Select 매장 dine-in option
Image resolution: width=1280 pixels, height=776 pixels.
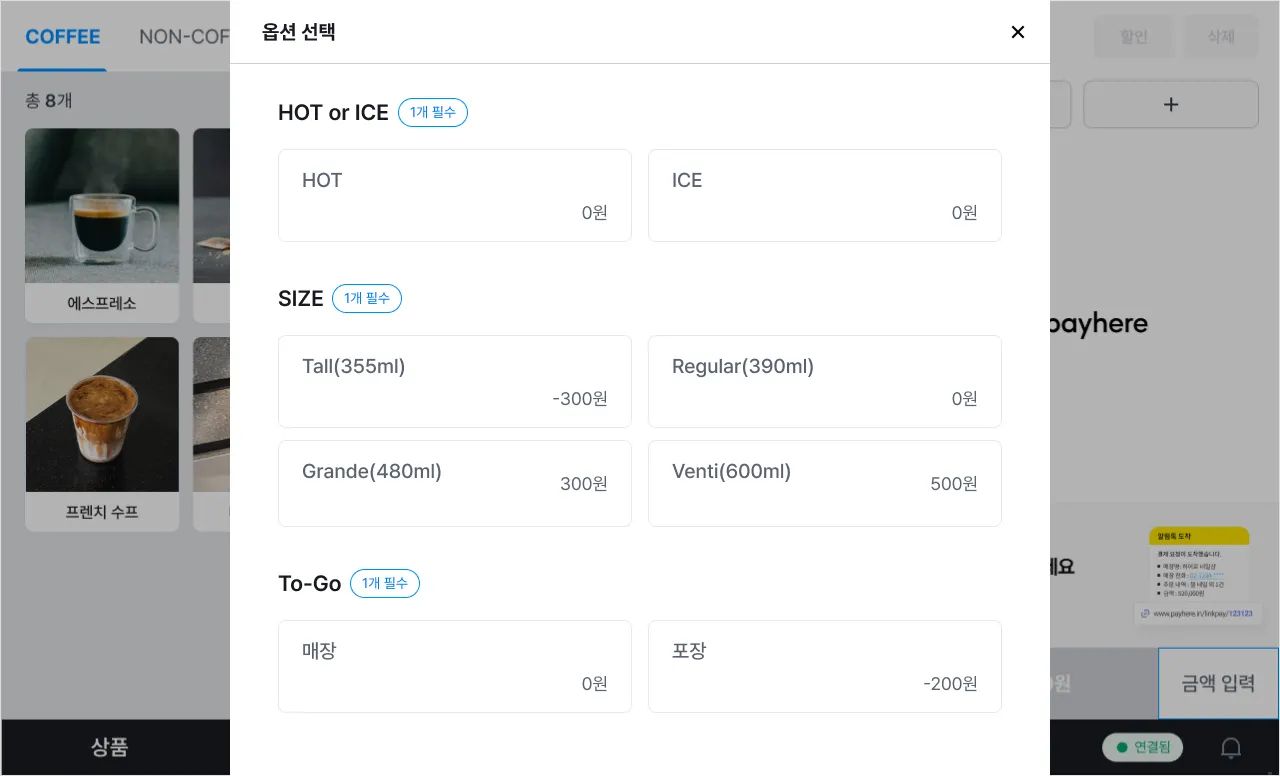click(x=454, y=666)
